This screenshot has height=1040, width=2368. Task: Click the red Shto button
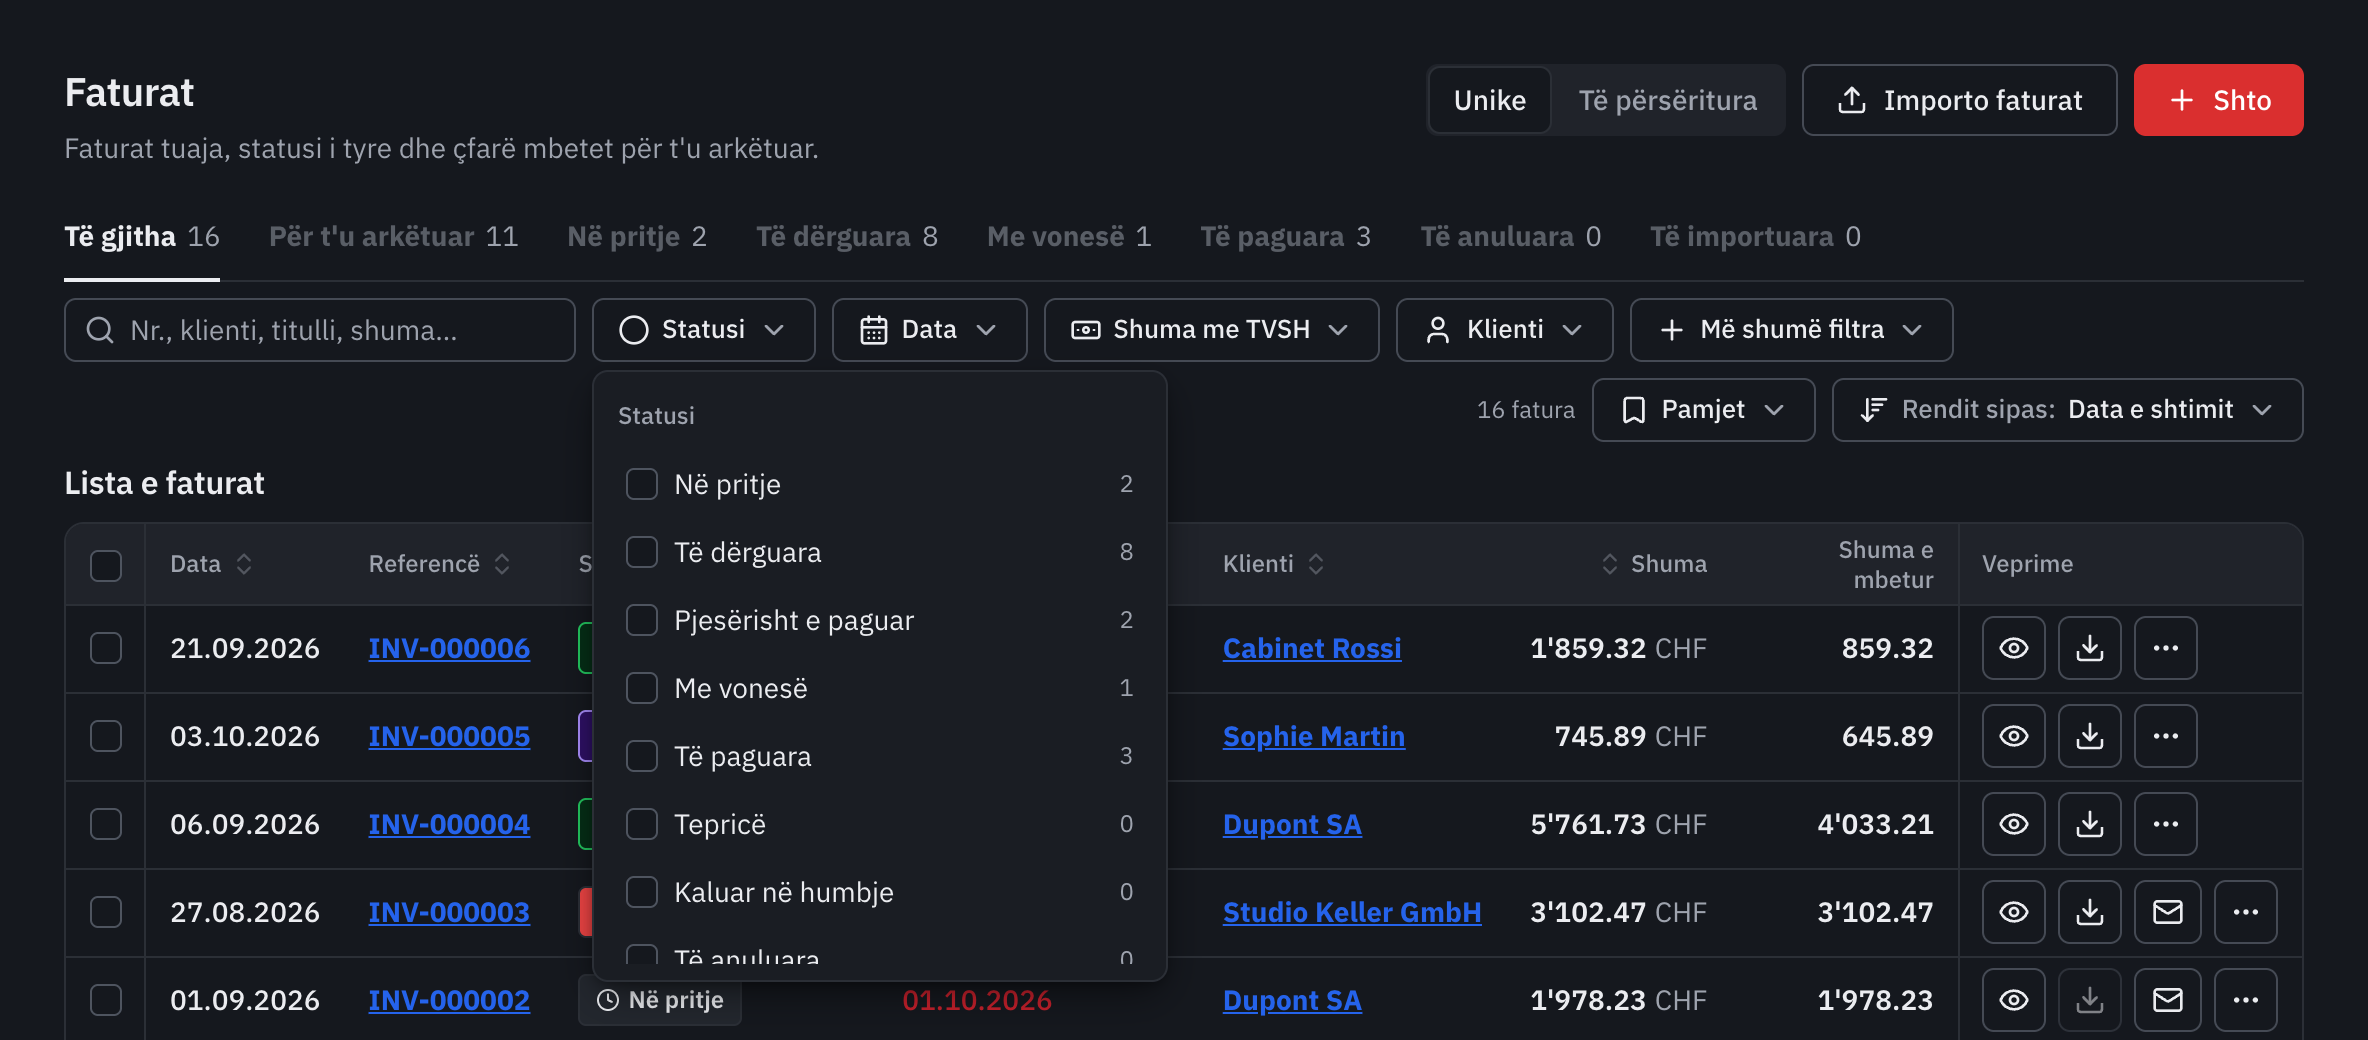point(2218,100)
